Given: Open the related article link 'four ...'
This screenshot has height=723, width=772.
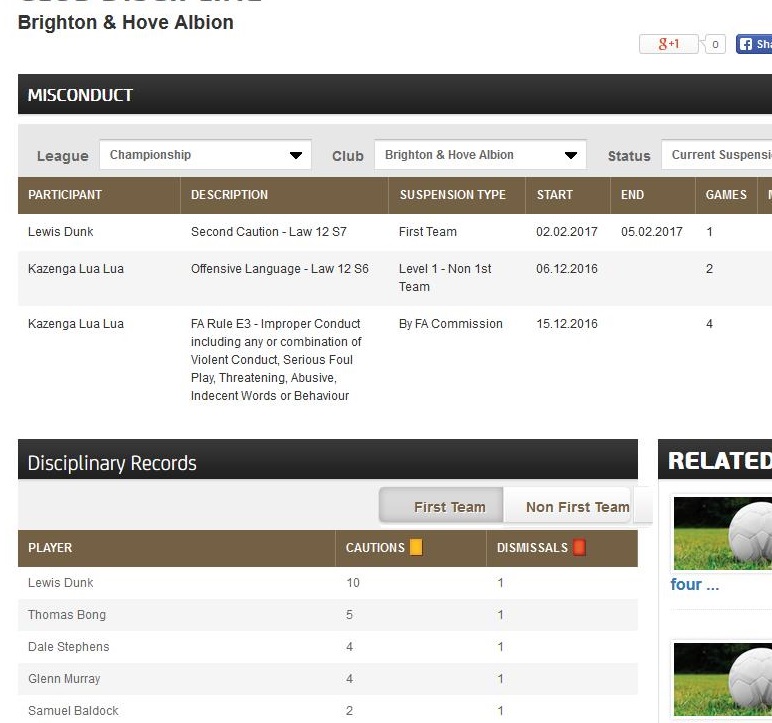Looking at the screenshot, I should (694, 585).
